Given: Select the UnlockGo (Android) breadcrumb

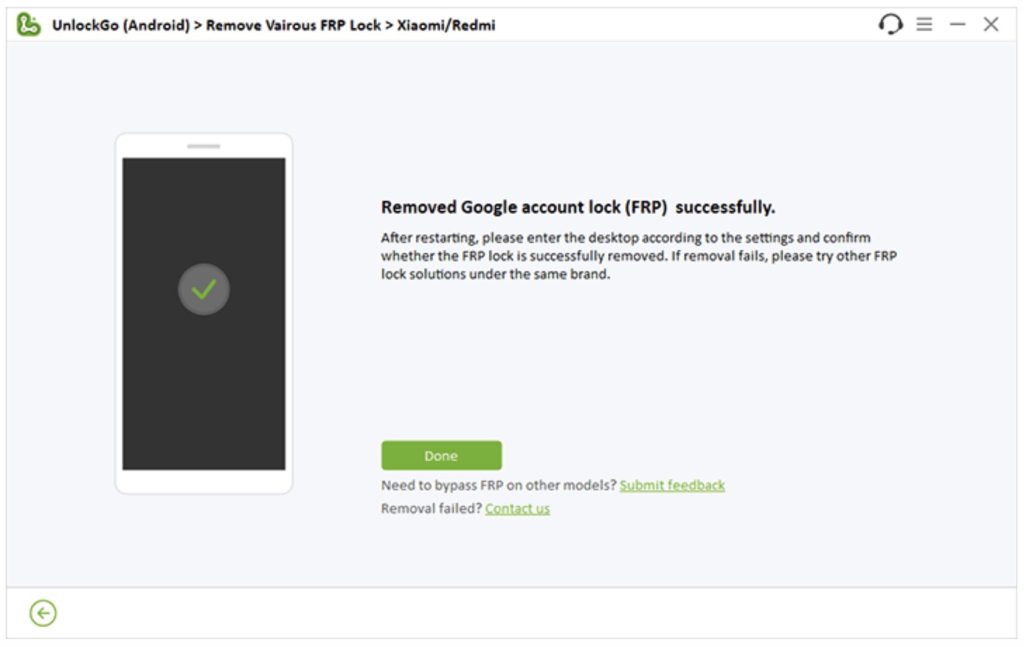Looking at the screenshot, I should point(120,25).
